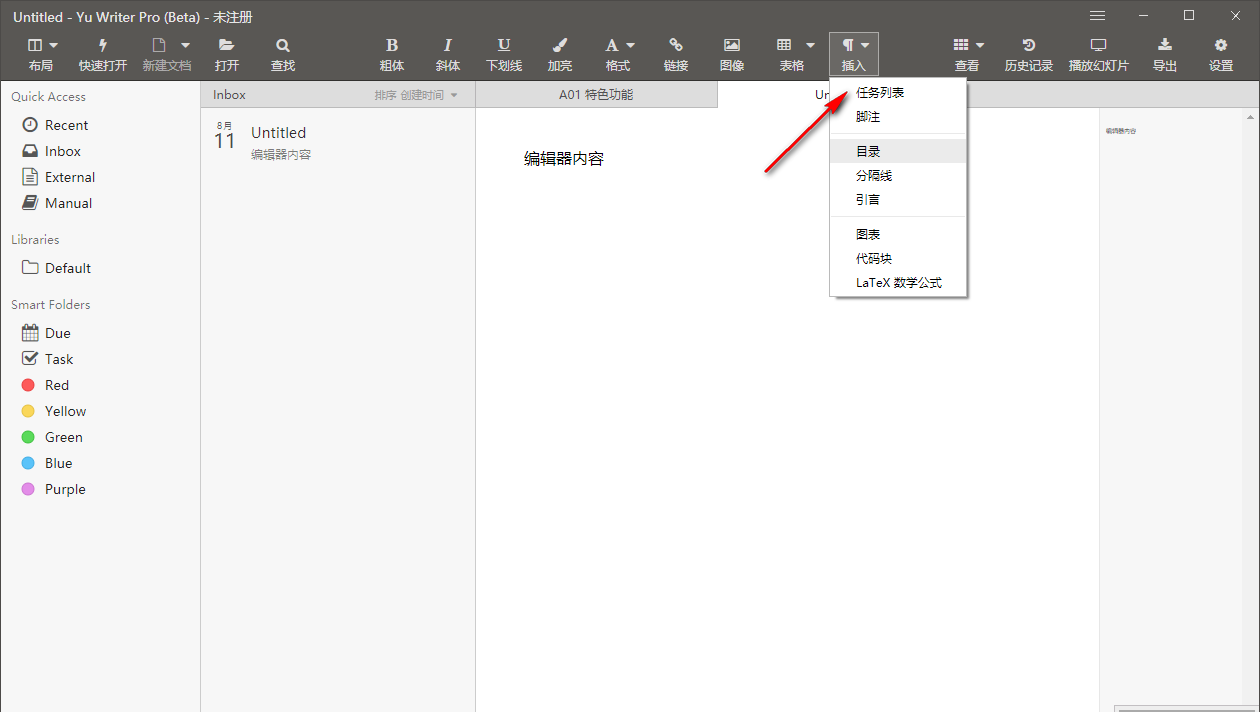Insert LaTeX 数学公式 from menu
The image size is (1260, 712).
pos(898,282)
